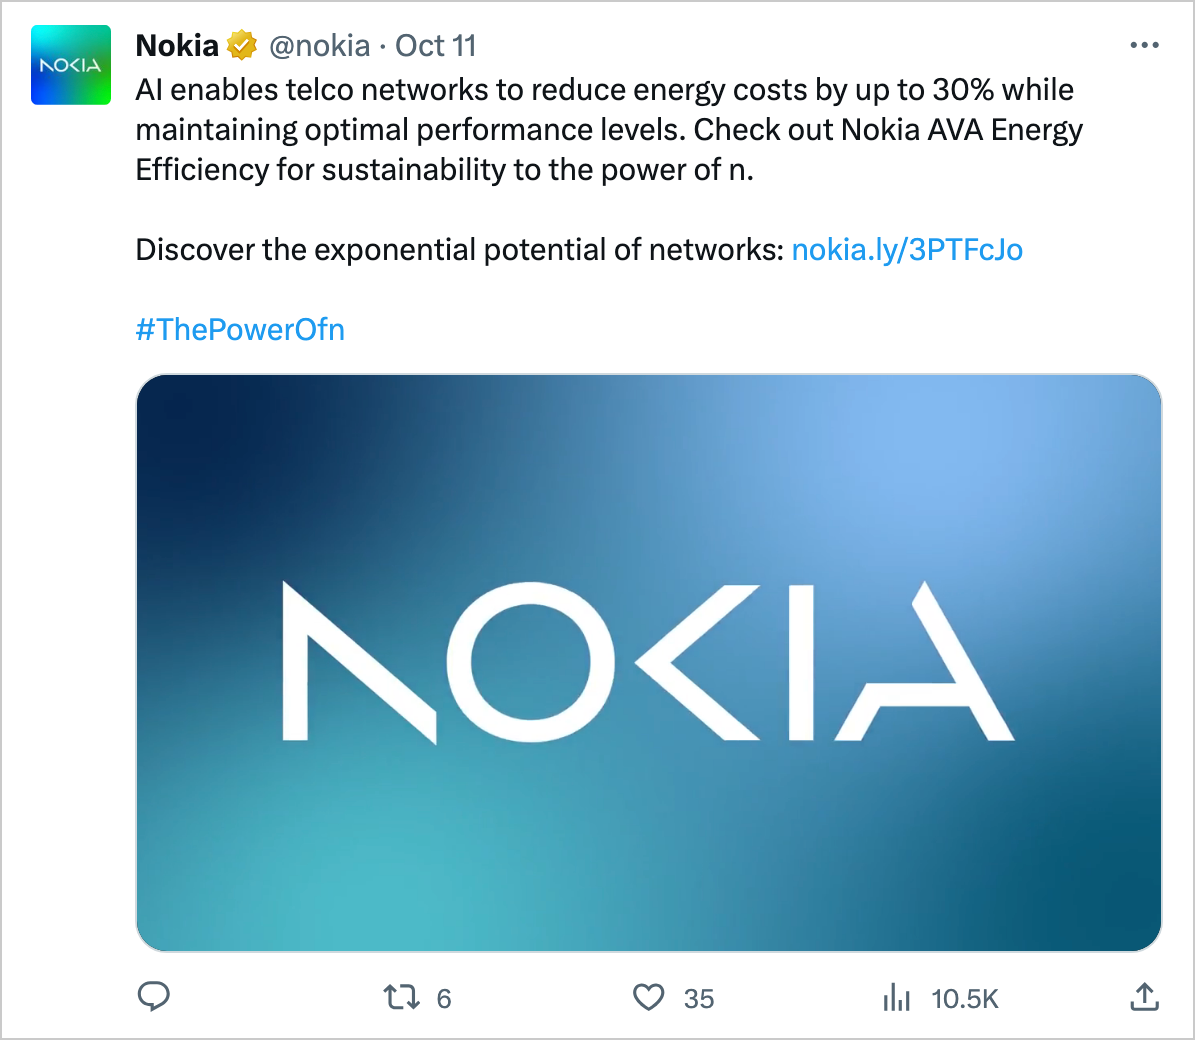Click the like count of 35
This screenshot has height=1040, width=1195.
pos(699,998)
